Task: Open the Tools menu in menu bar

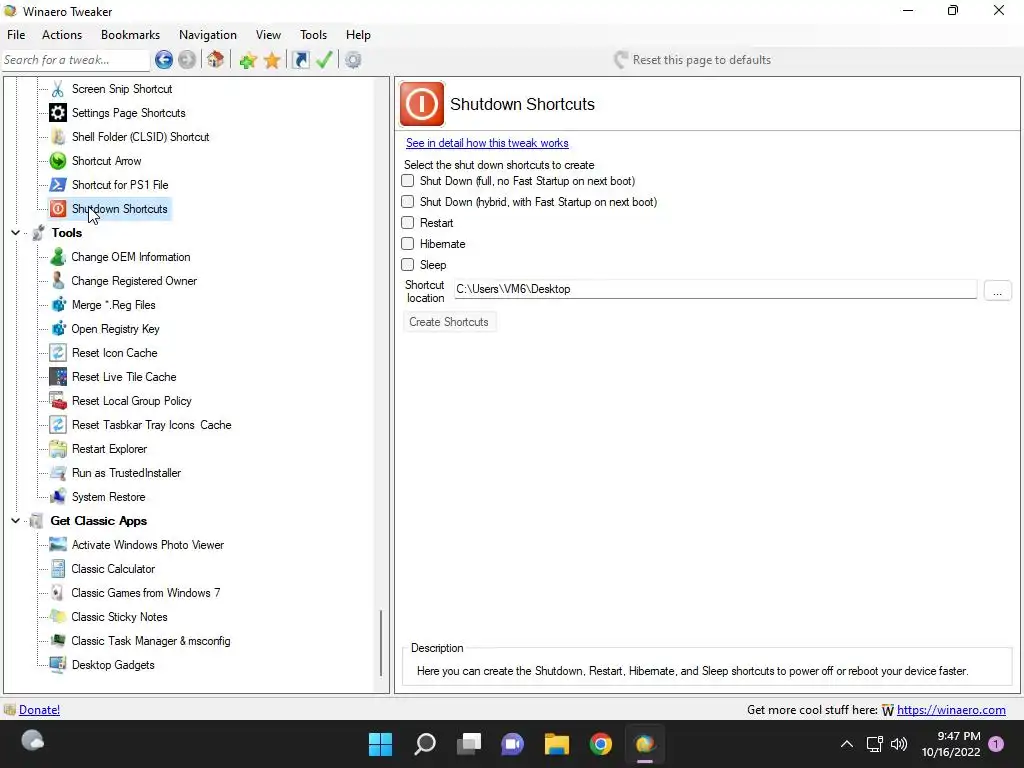Action: [x=313, y=35]
